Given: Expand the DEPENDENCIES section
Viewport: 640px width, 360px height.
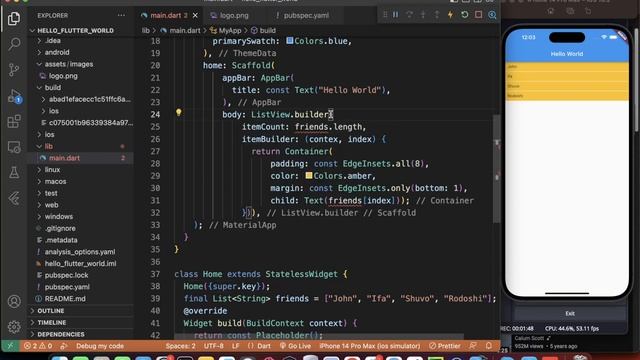Looking at the screenshot, I should (61, 334).
